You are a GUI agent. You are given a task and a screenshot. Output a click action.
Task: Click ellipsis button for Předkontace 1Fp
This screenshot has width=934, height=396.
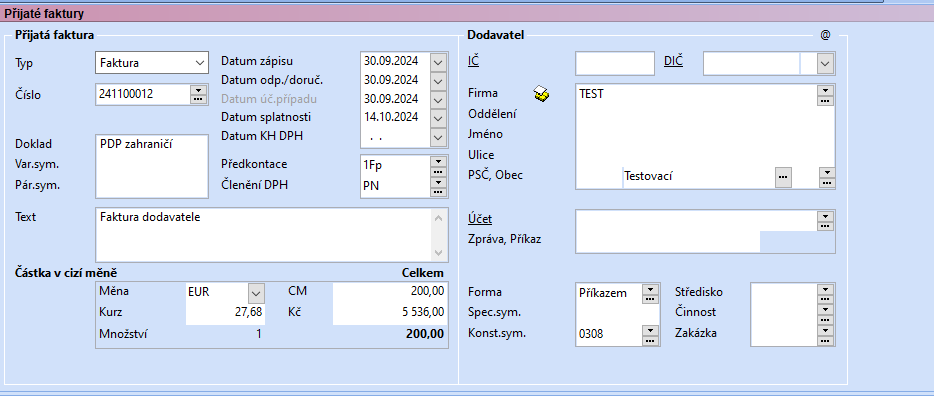click(438, 172)
